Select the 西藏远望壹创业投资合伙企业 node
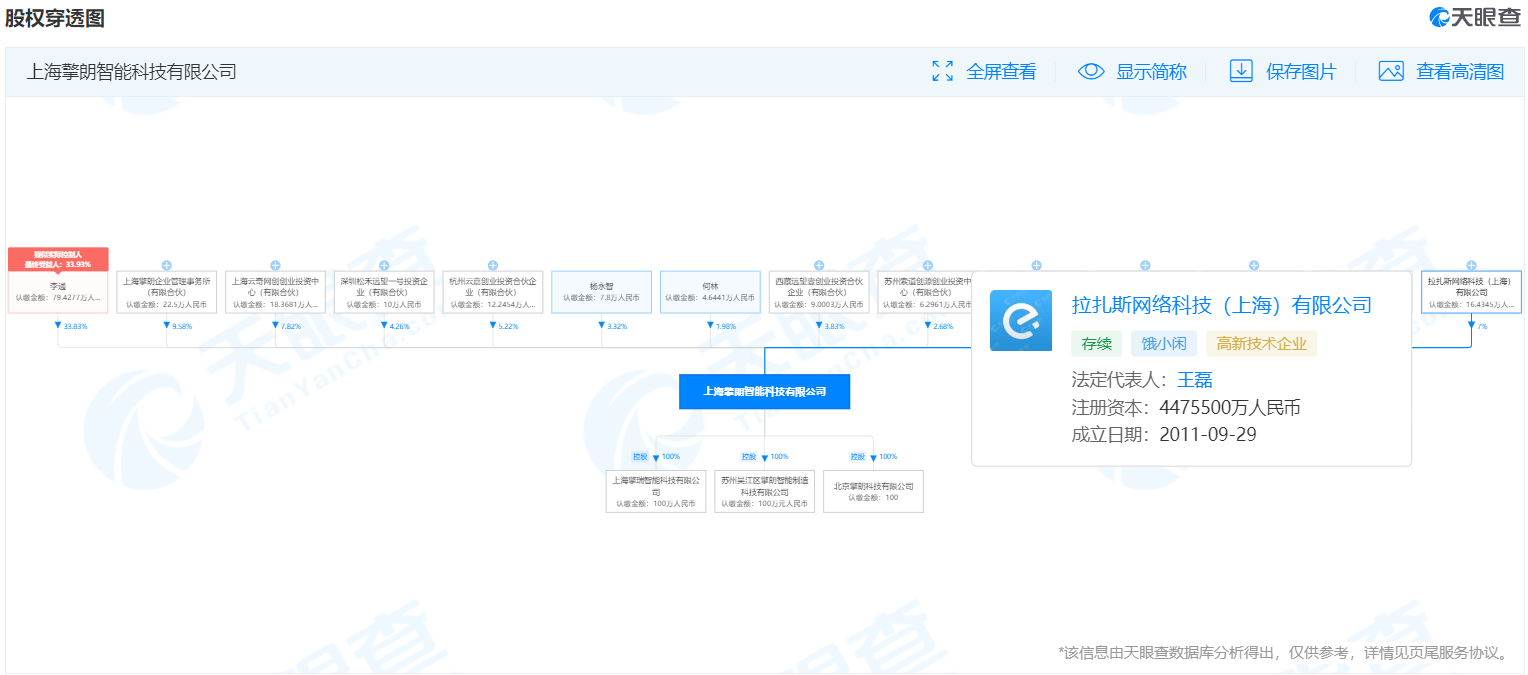 point(819,292)
